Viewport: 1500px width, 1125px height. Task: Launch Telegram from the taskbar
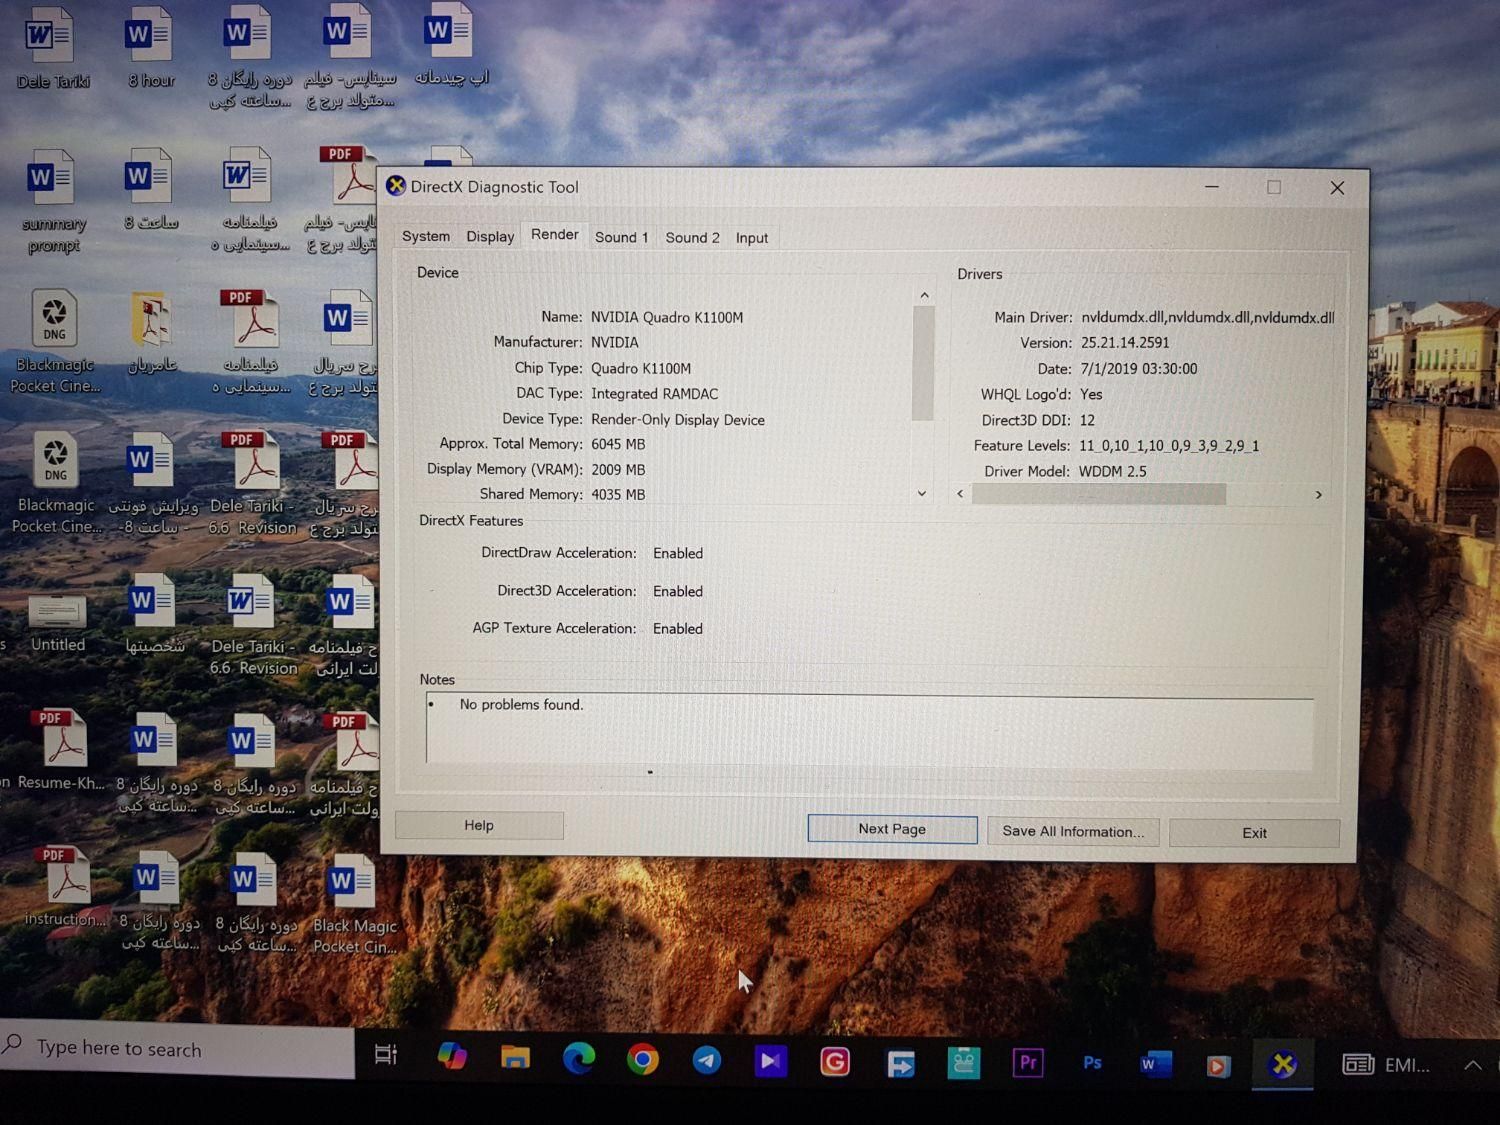point(707,1060)
